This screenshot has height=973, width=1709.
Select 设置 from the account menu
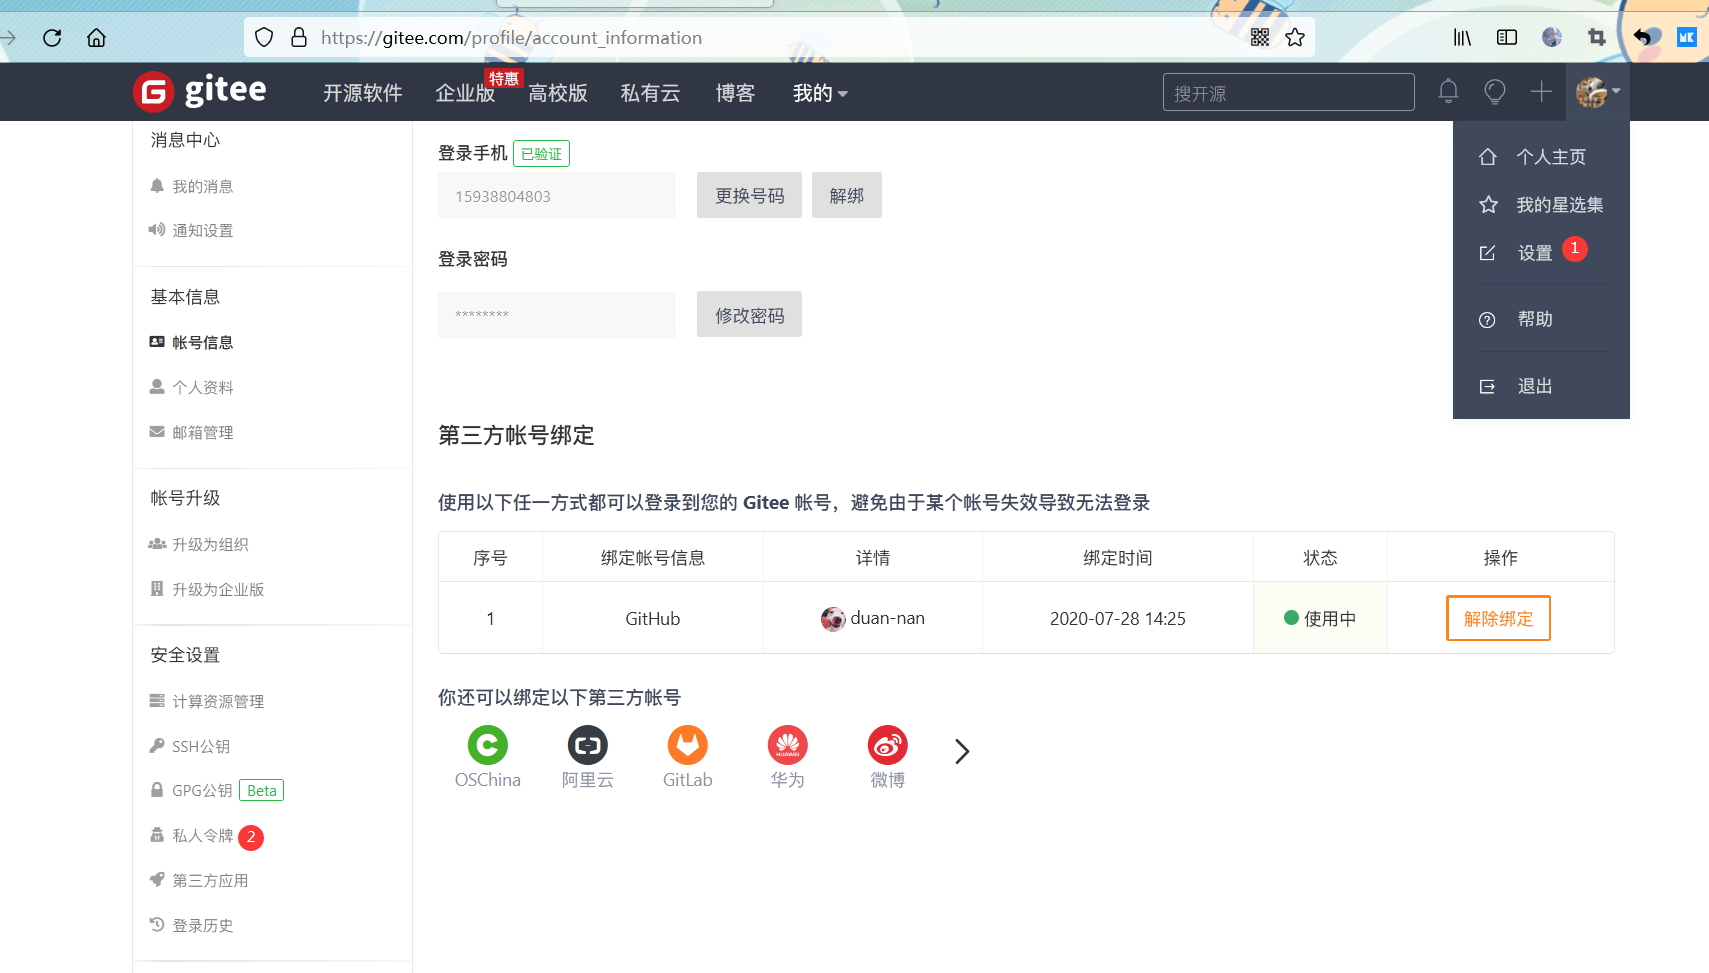tap(1536, 252)
